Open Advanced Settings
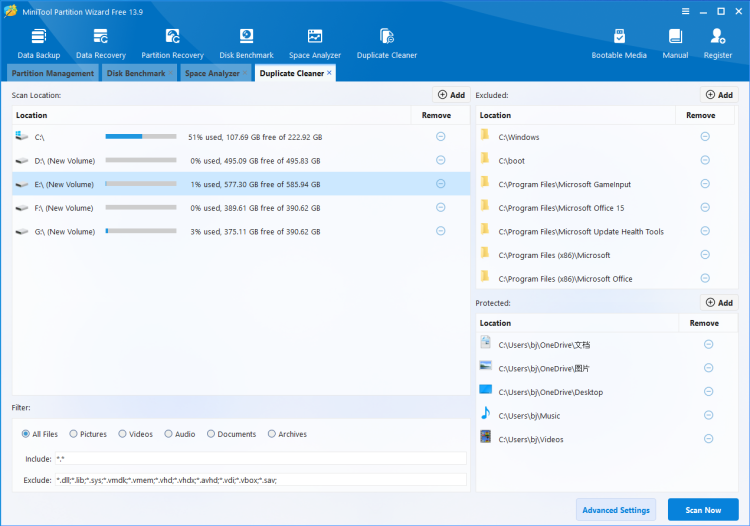 point(616,510)
